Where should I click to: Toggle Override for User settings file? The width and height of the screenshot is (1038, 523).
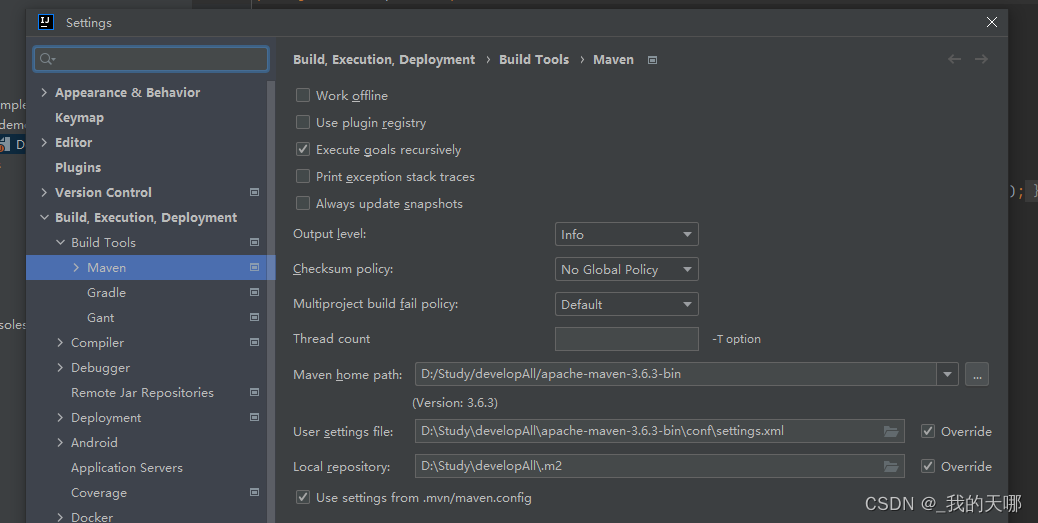[928, 432]
